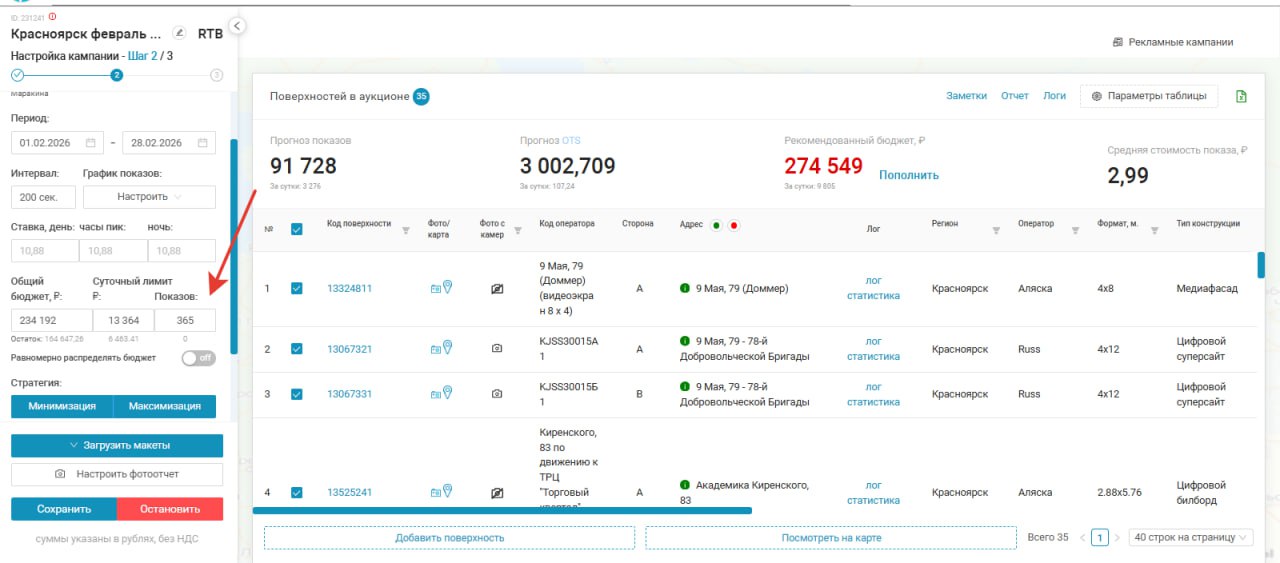1280x563 pixels.
Task: Open the Отчет tab
Action: pyautogui.click(x=1015, y=96)
